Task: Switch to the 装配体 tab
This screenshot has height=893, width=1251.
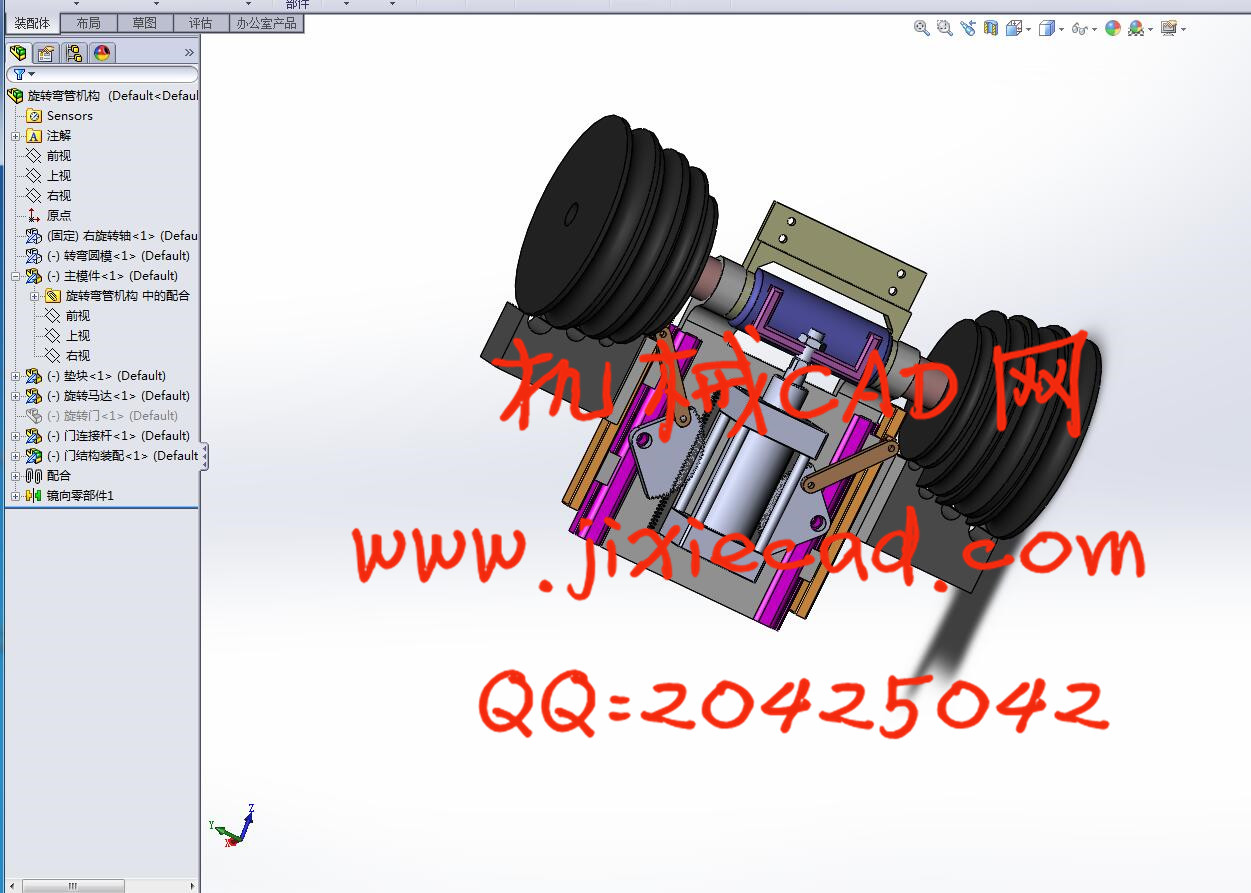Action: coord(31,23)
